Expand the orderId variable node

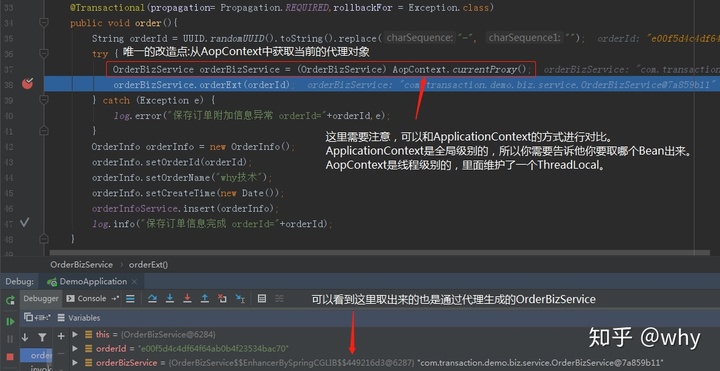[x=75, y=349]
